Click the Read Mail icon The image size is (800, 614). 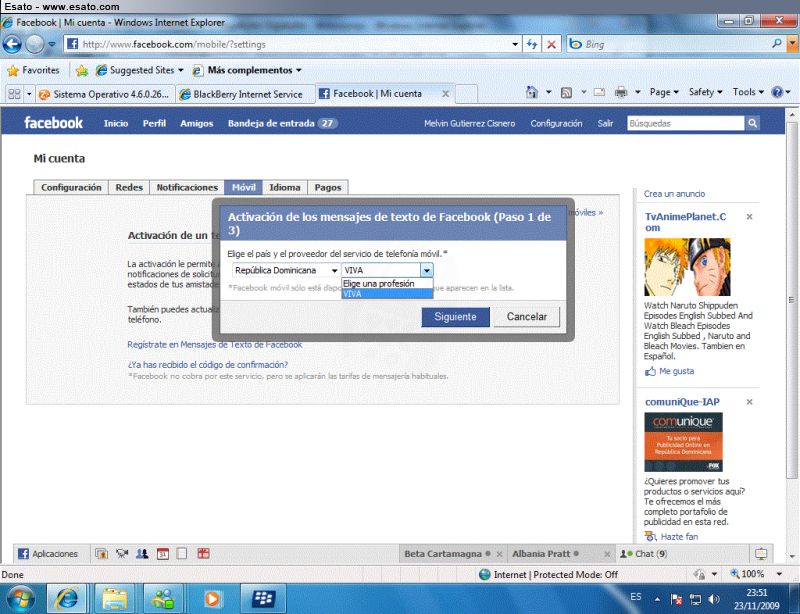[x=599, y=92]
